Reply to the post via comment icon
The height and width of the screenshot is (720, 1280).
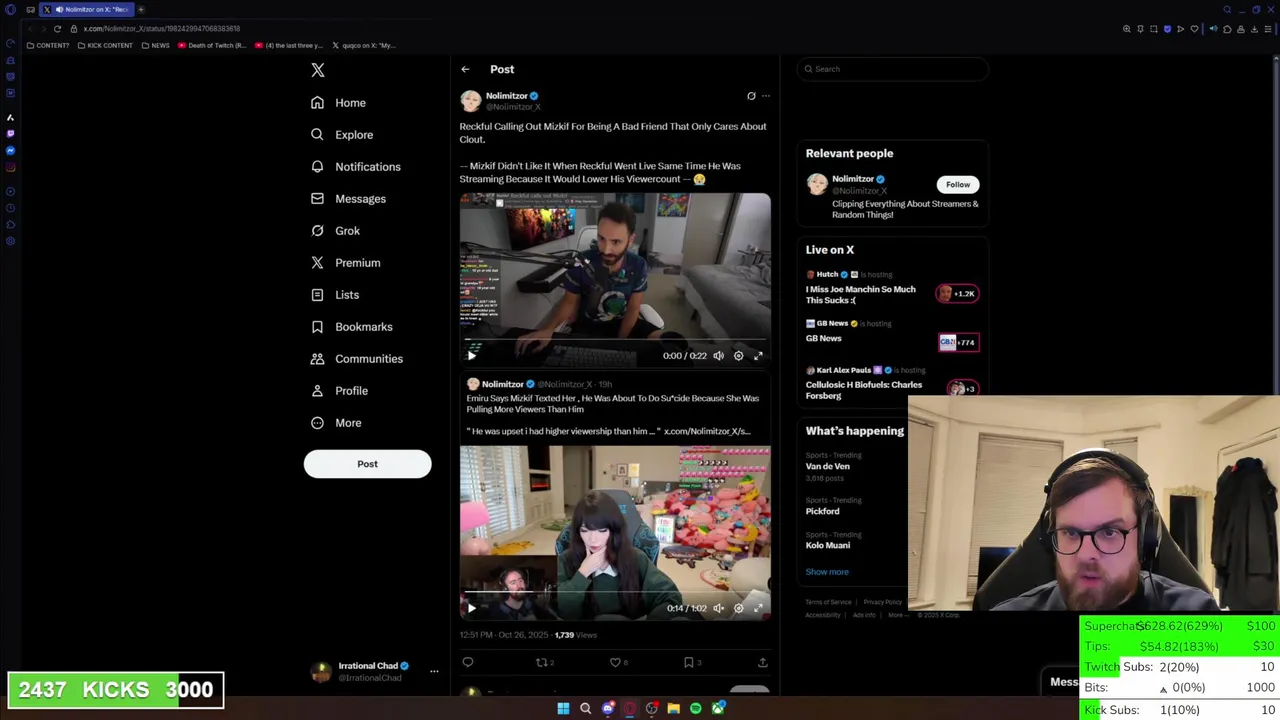[468, 662]
